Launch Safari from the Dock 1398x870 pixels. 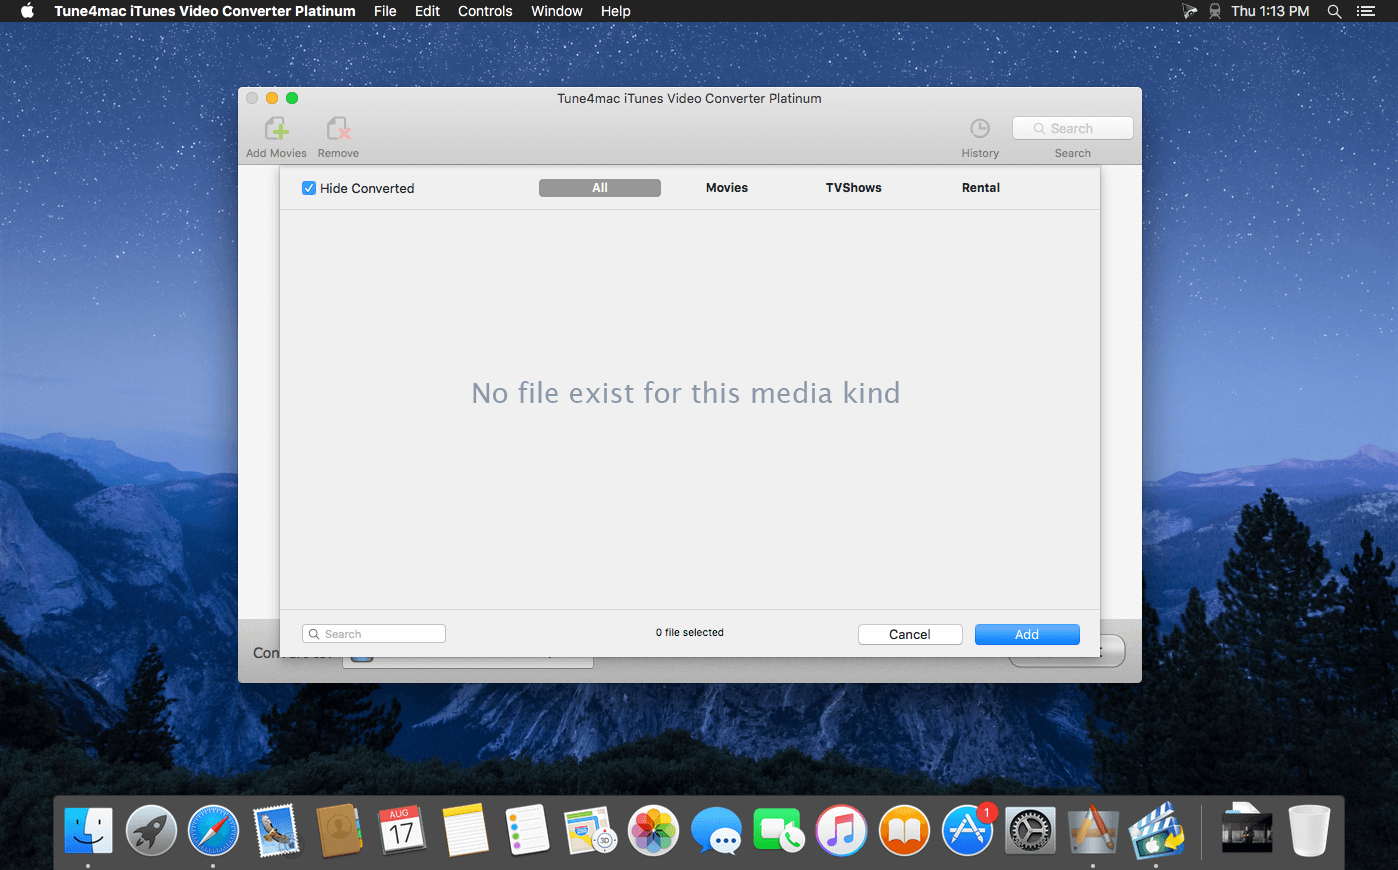click(214, 831)
